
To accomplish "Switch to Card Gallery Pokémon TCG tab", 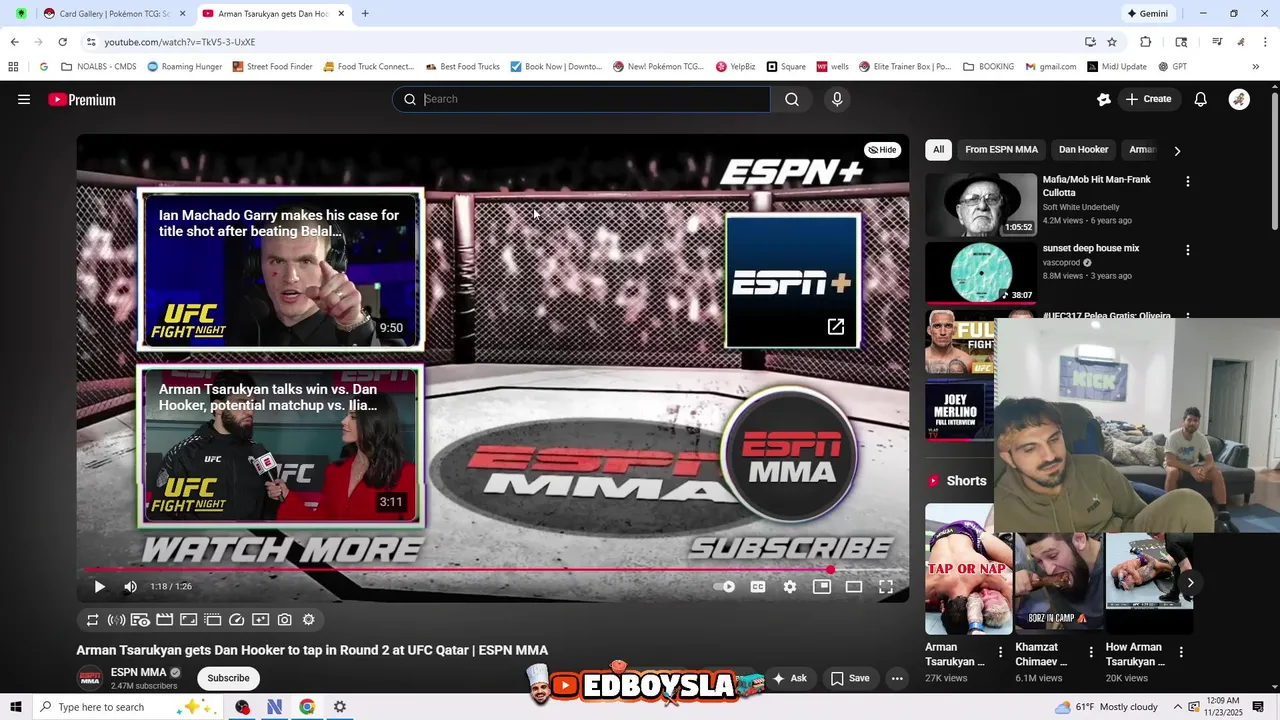I will (113, 14).
